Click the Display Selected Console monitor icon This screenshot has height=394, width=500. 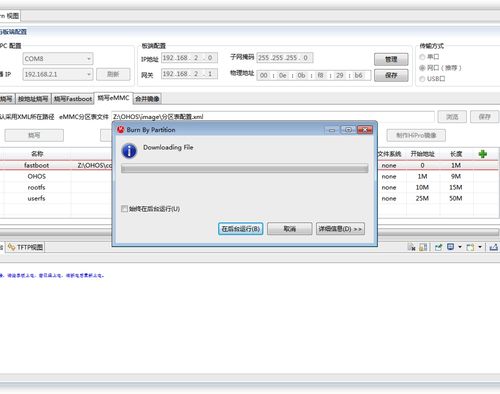click(x=450, y=247)
